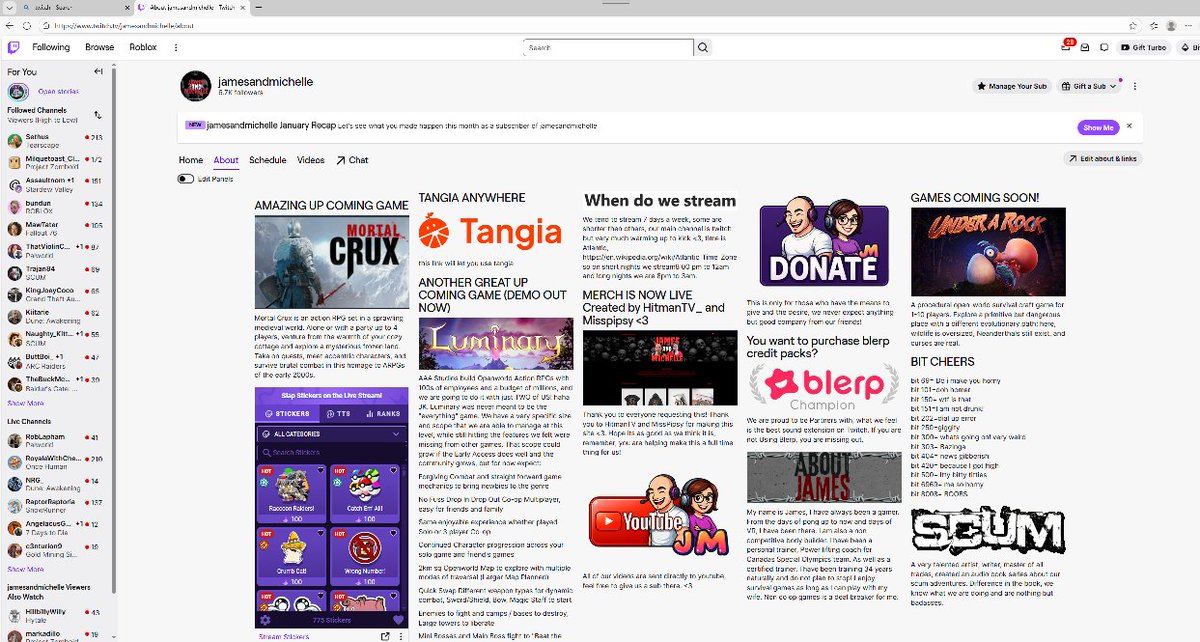Open Browse in top navigation

tap(99, 47)
